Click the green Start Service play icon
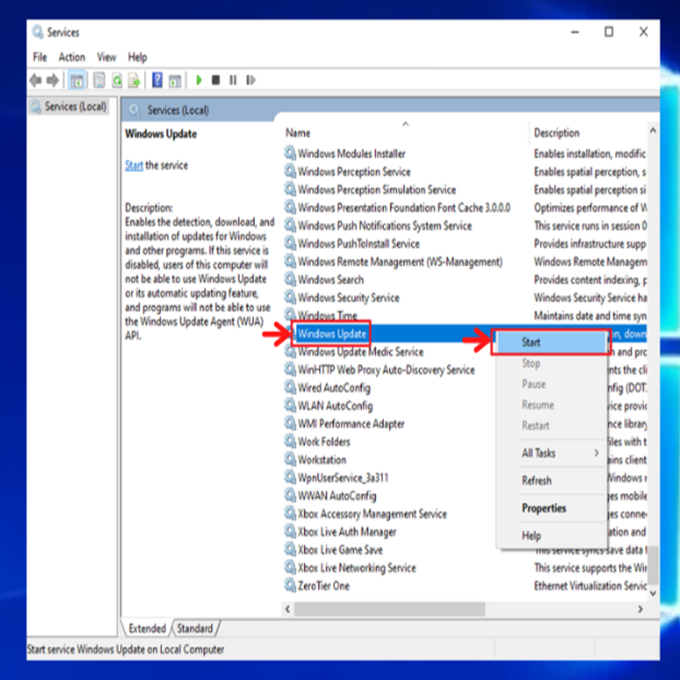The image size is (680, 680). tap(199, 80)
